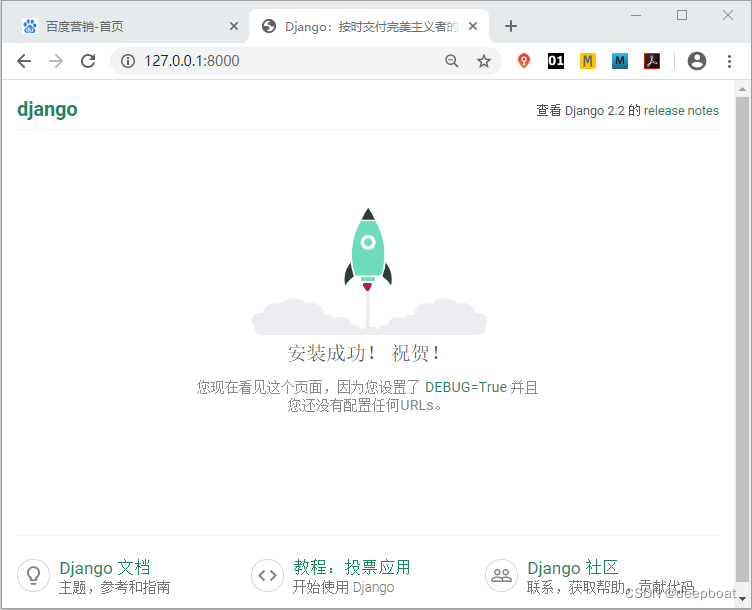Open the Django 社区 link
Screen dimensions: 752x610
573,568
